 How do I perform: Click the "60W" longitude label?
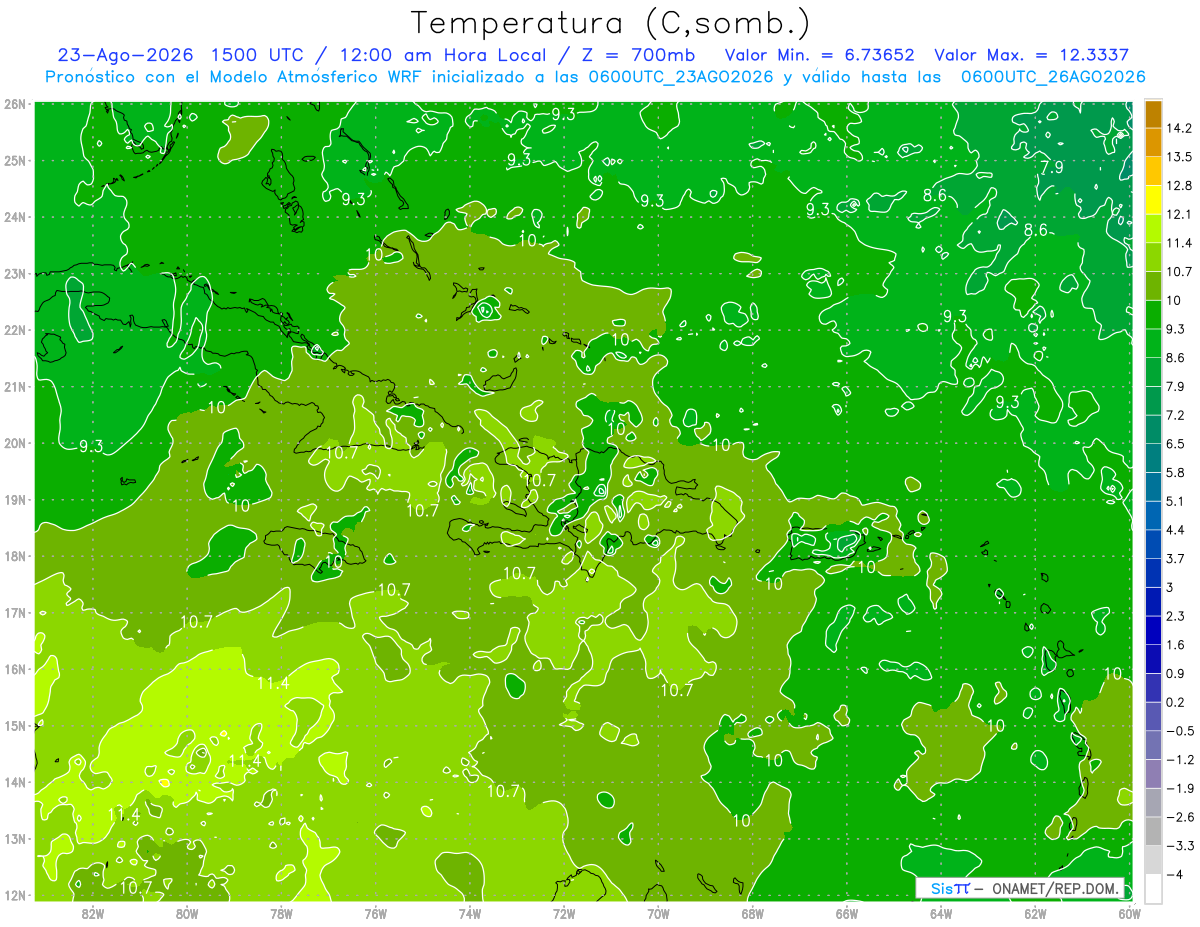pos(1129,913)
